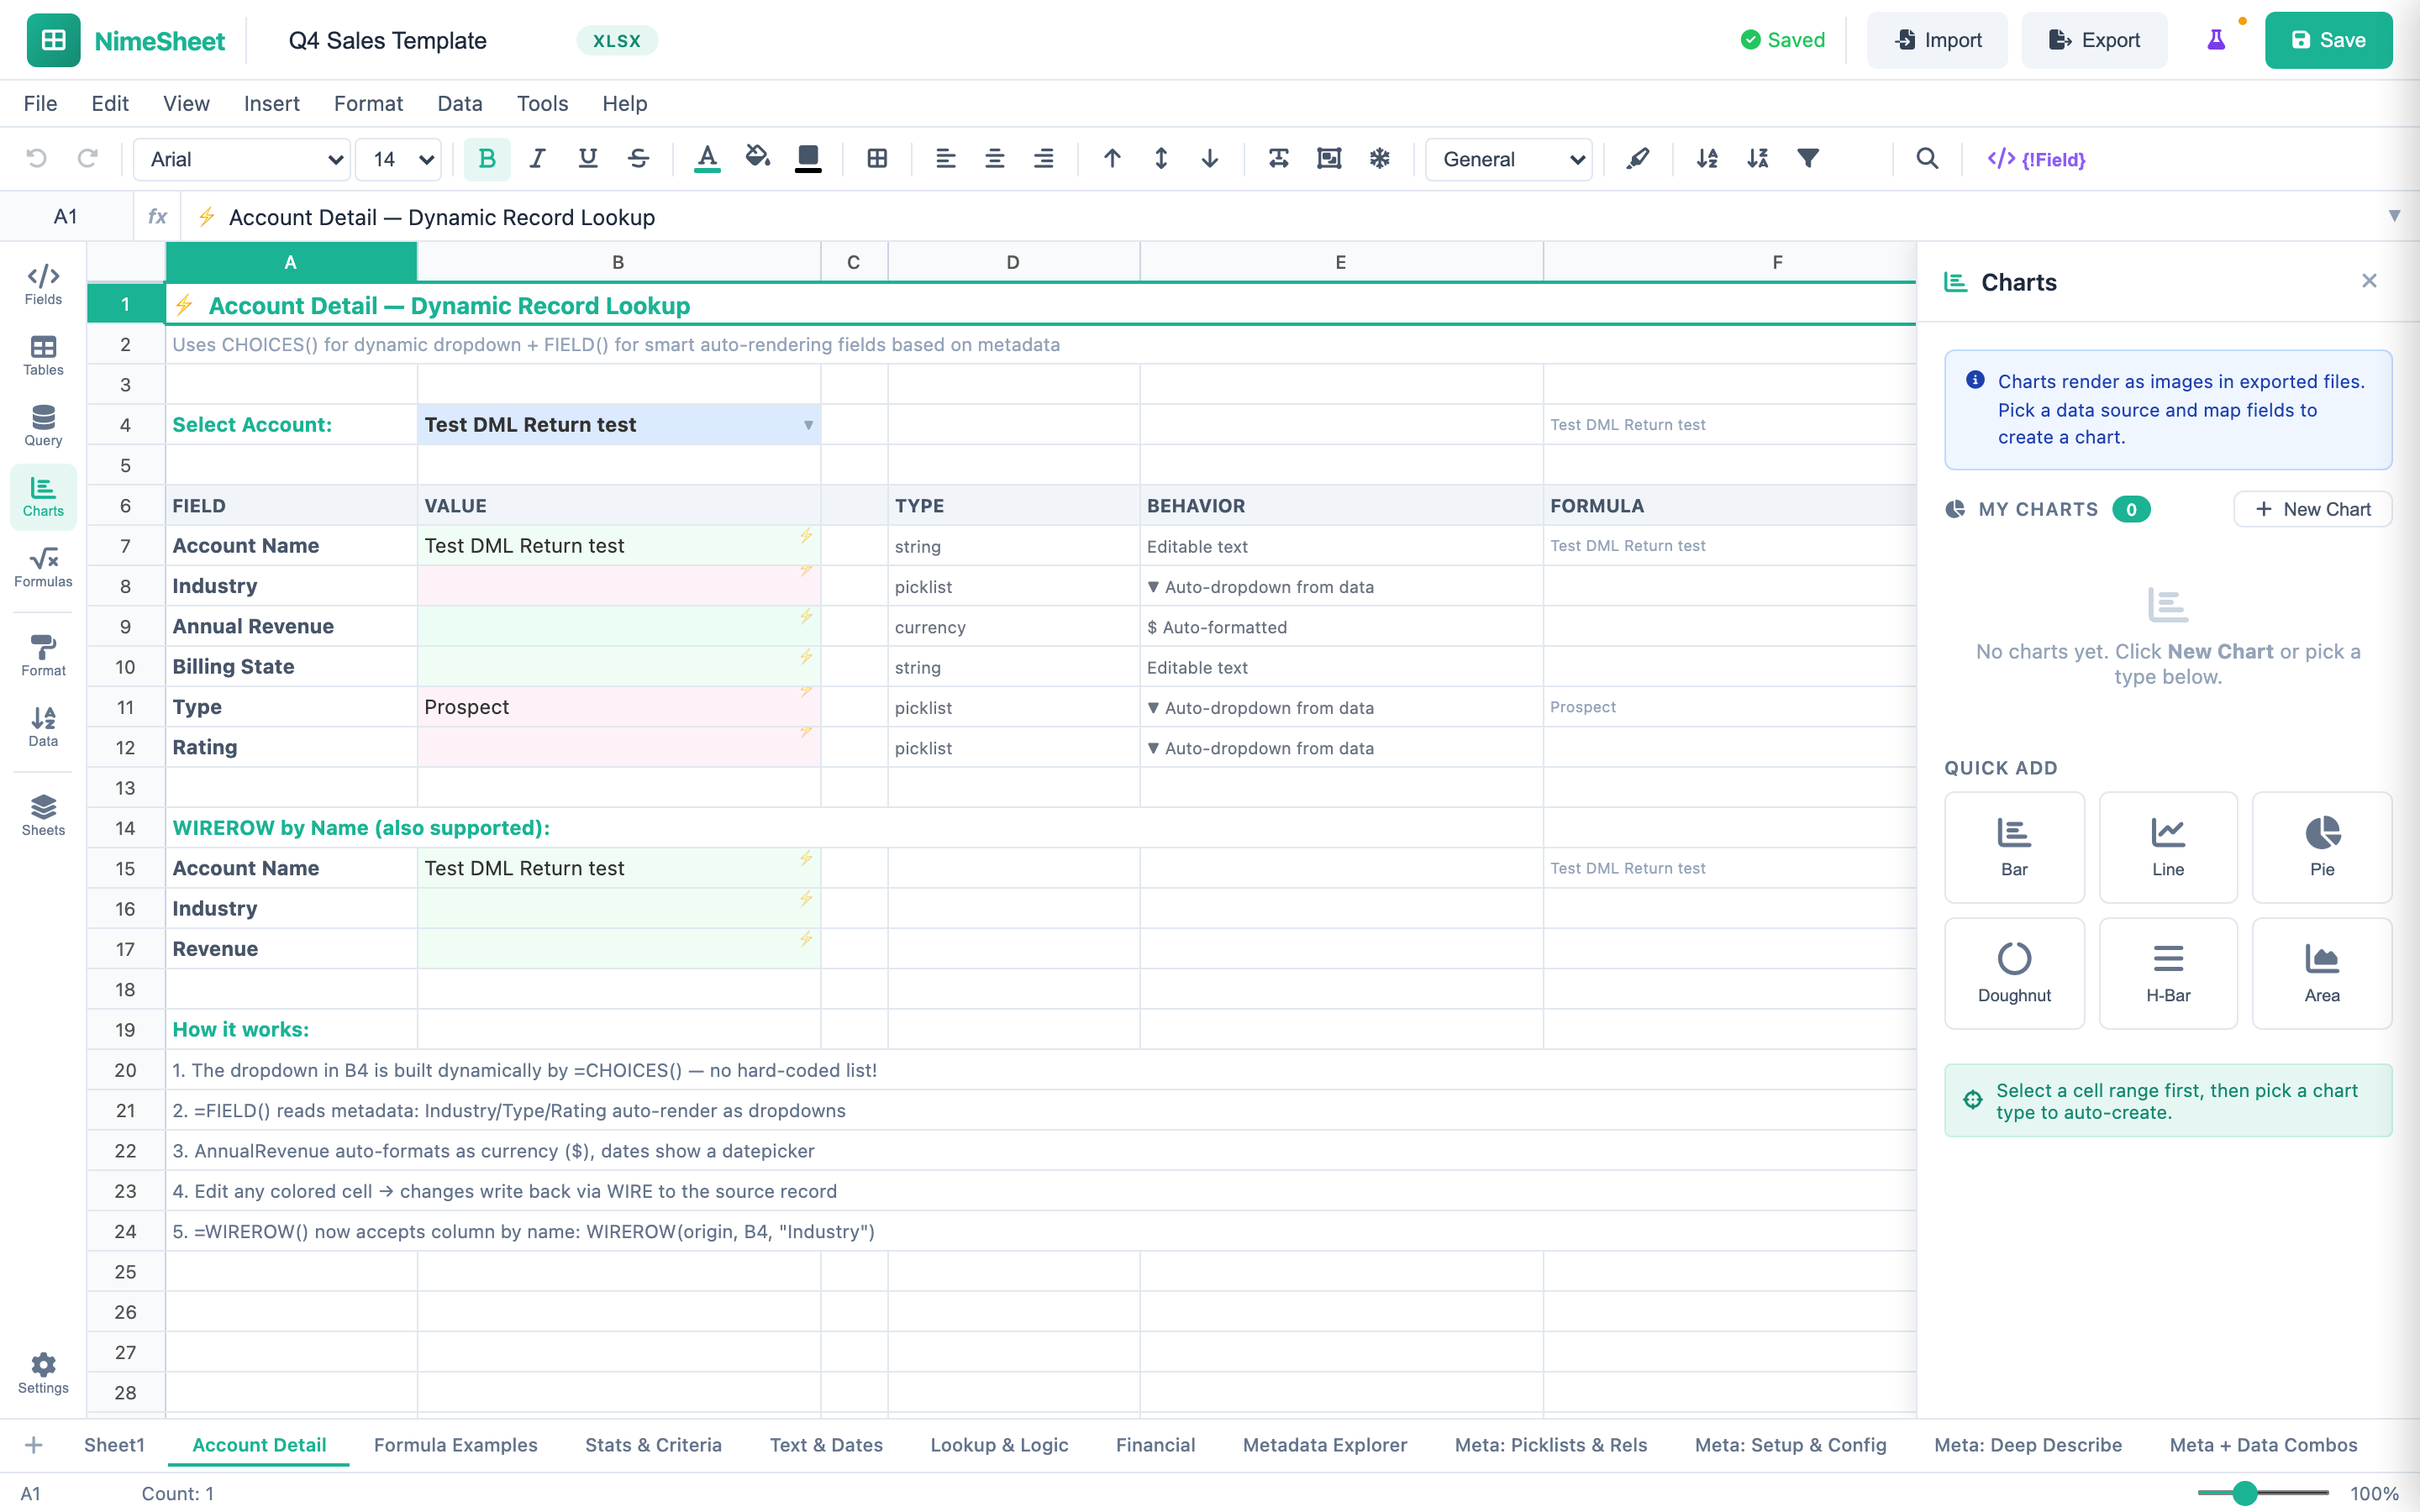Open the Fields panel in the sidebar

[42, 285]
